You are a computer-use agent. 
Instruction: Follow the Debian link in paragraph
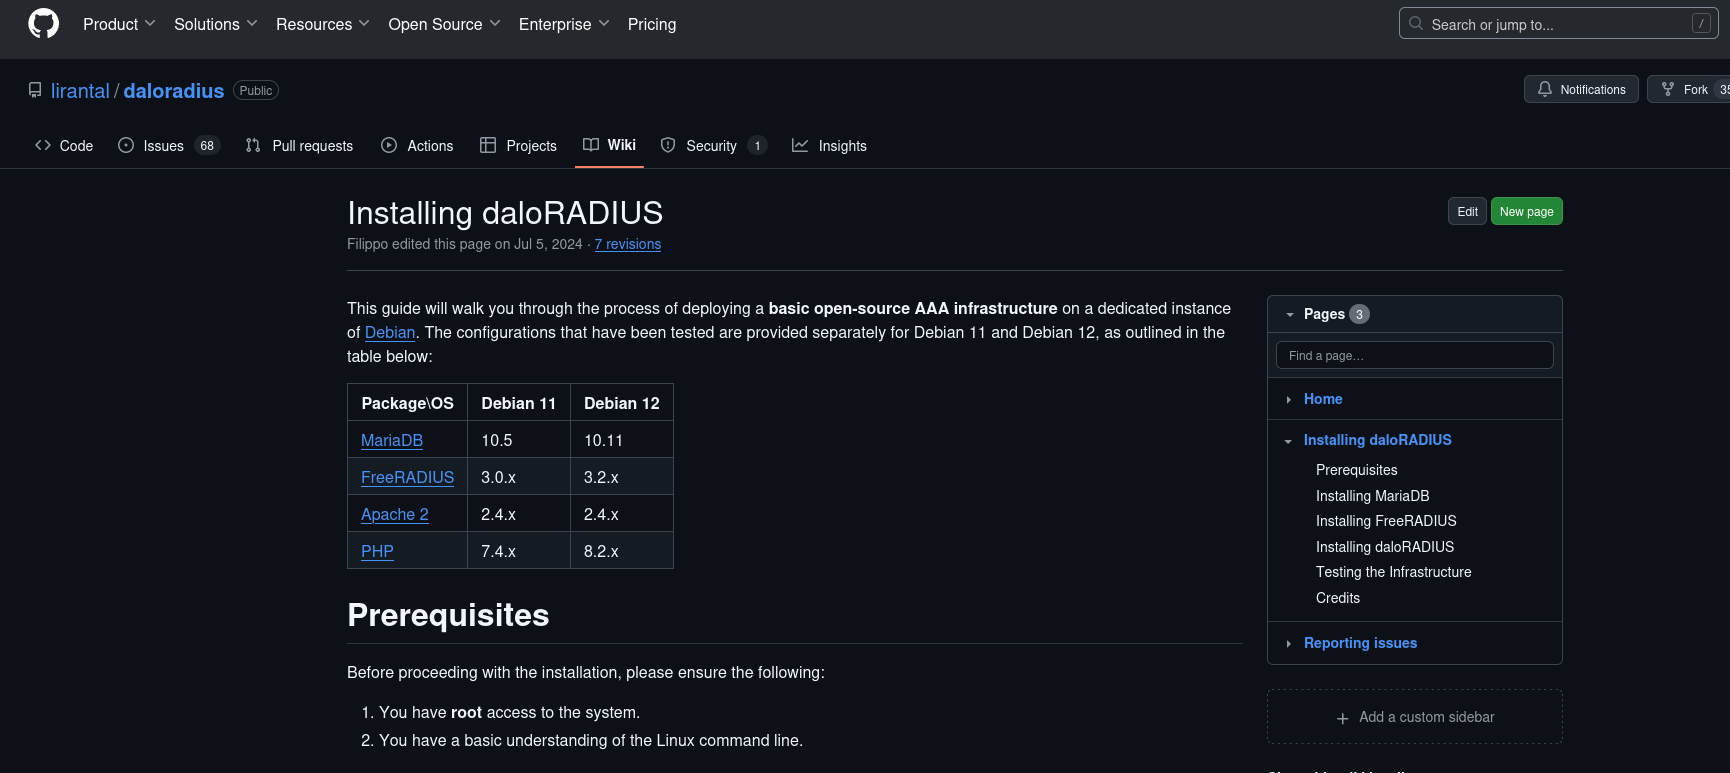click(390, 332)
